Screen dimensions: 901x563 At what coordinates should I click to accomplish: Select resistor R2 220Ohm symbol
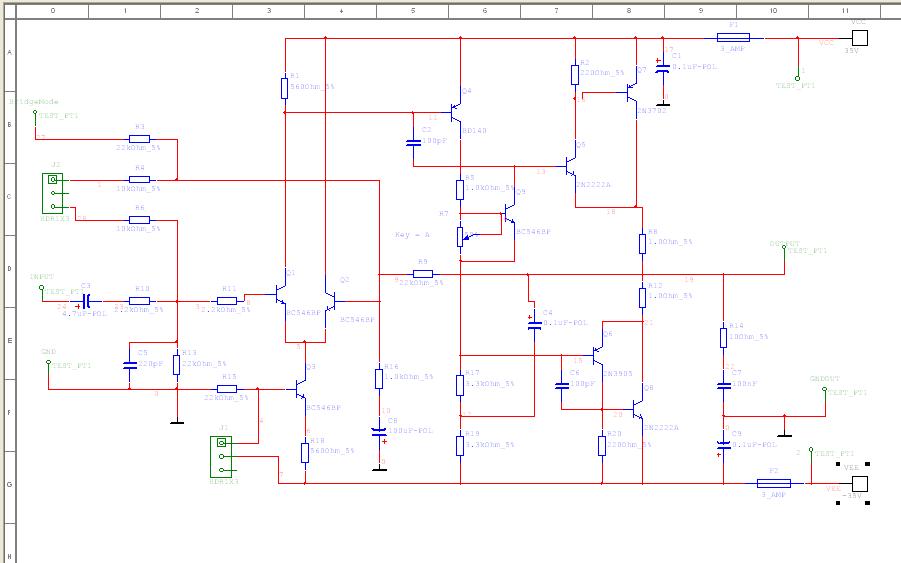click(x=575, y=75)
